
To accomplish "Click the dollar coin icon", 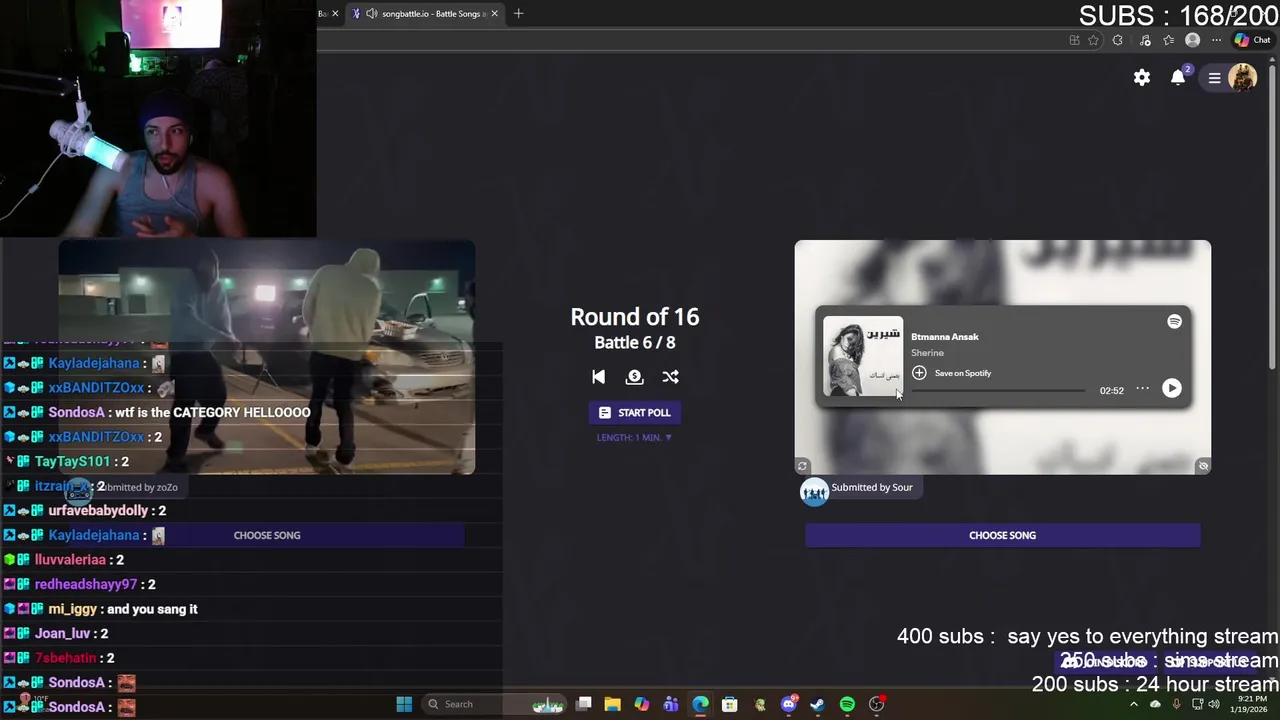I will [x=634, y=377].
